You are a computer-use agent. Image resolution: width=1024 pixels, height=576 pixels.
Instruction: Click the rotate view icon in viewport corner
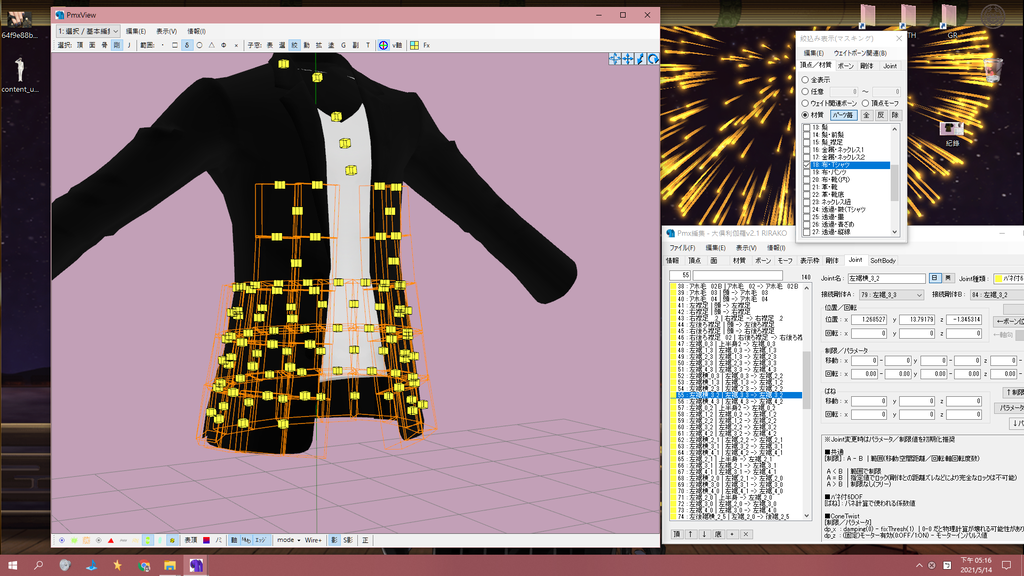coord(652,59)
